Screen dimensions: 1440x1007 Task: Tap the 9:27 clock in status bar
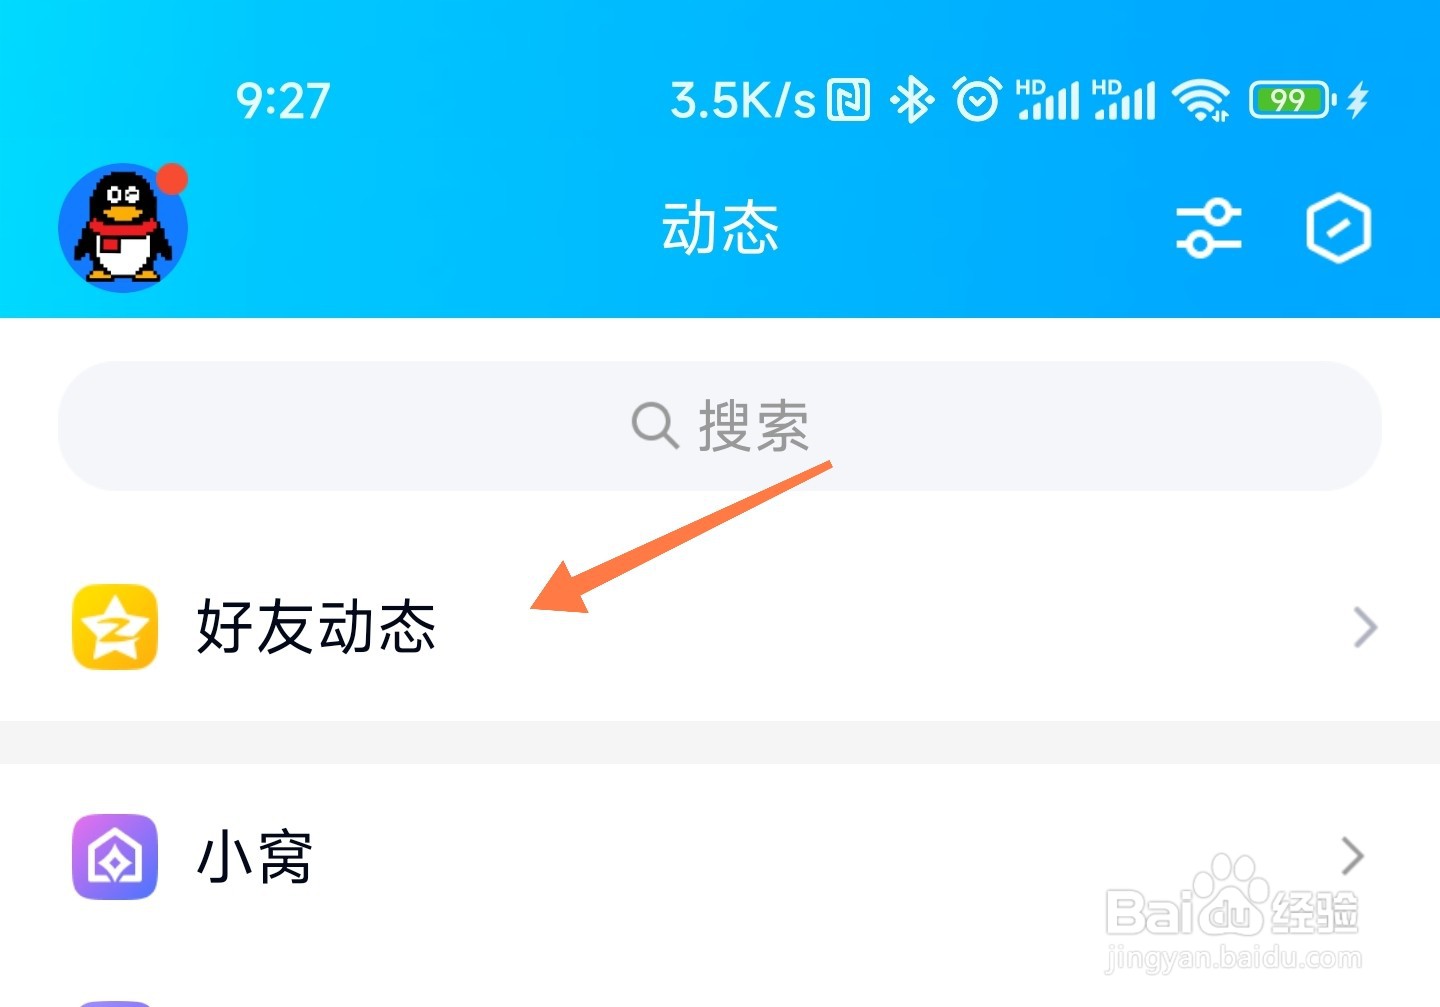pos(283,101)
